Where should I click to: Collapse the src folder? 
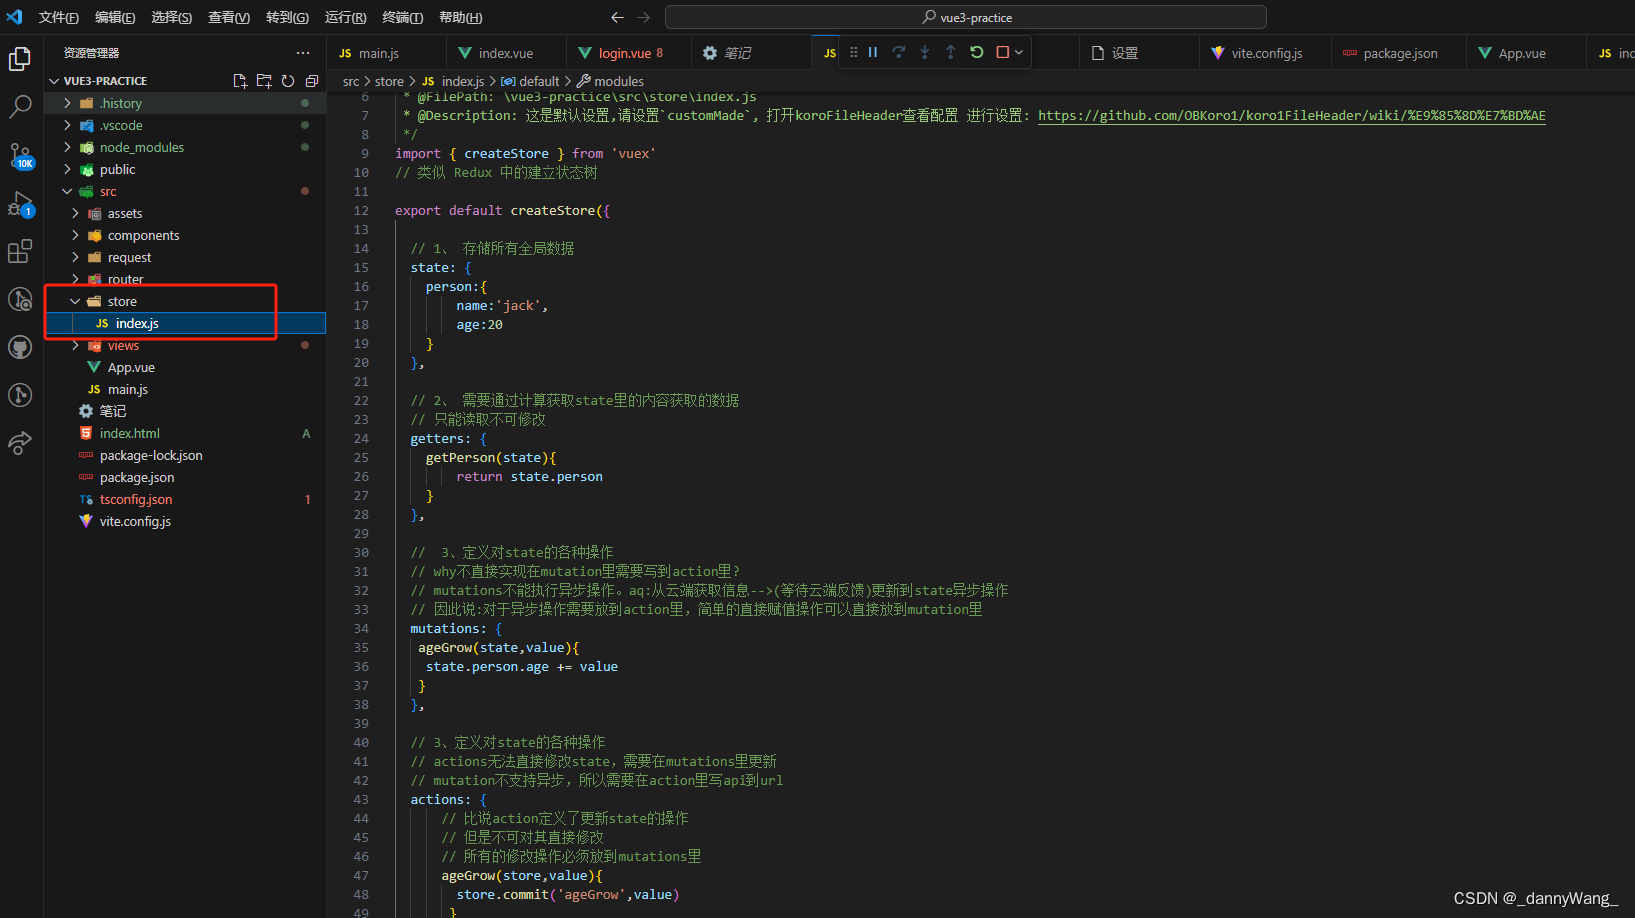[185, 191]
